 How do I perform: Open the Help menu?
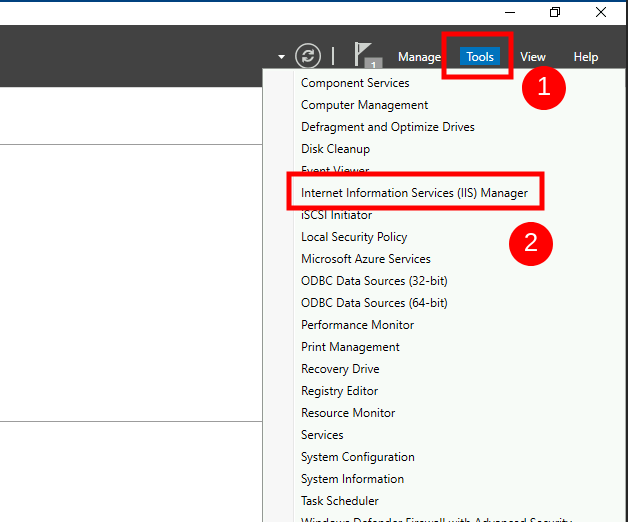pyautogui.click(x=586, y=57)
